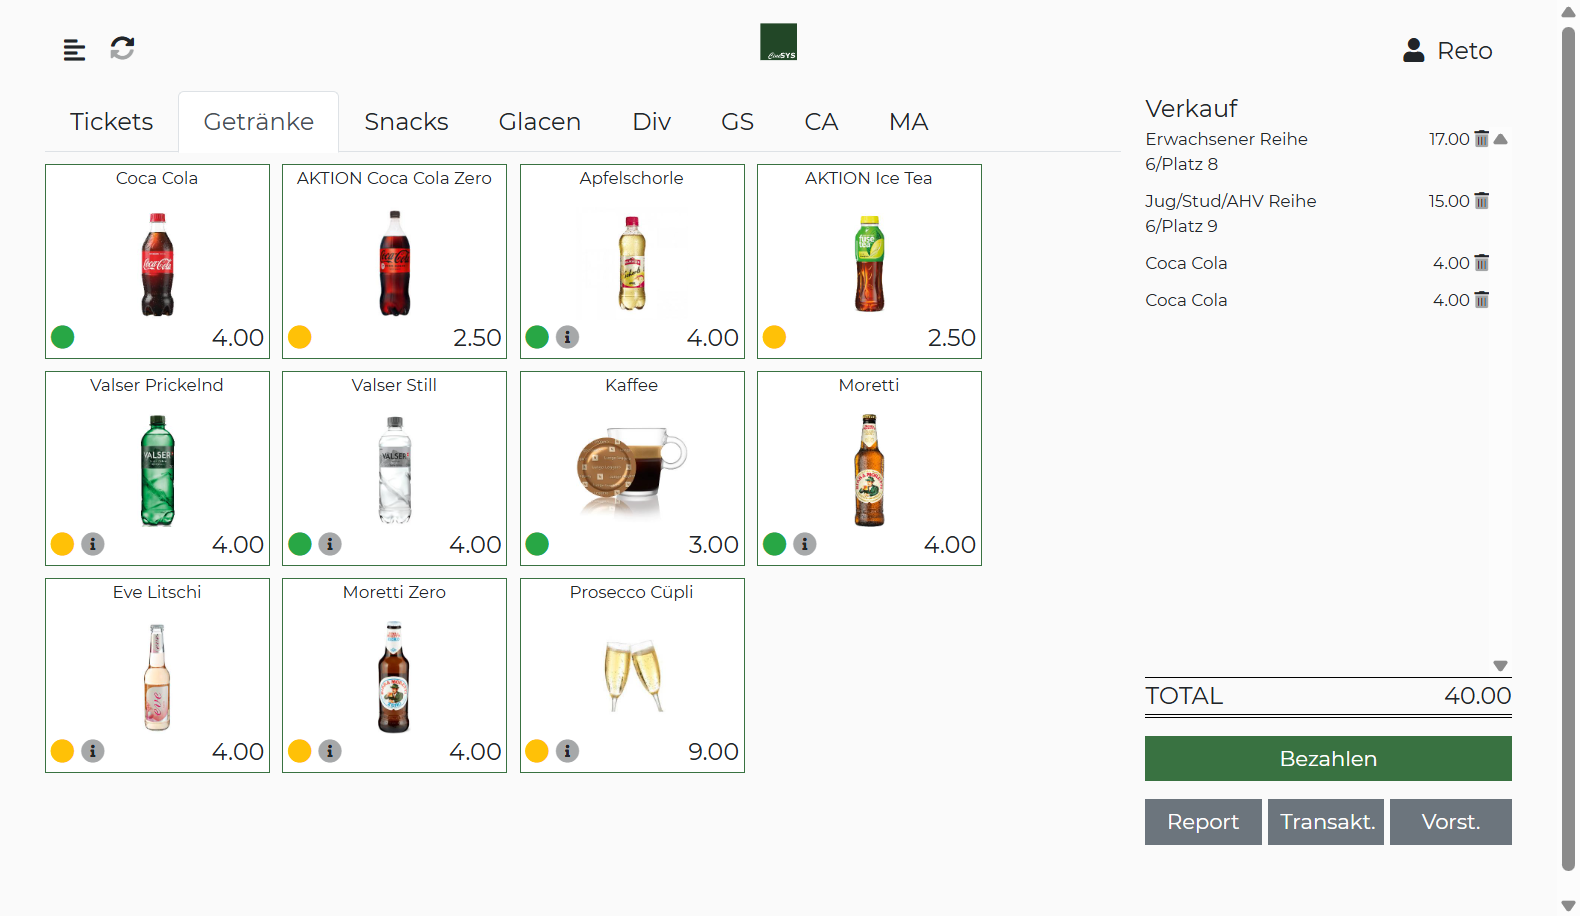
Task: Add Eve Litschi bottle to sale
Action: tap(157, 678)
